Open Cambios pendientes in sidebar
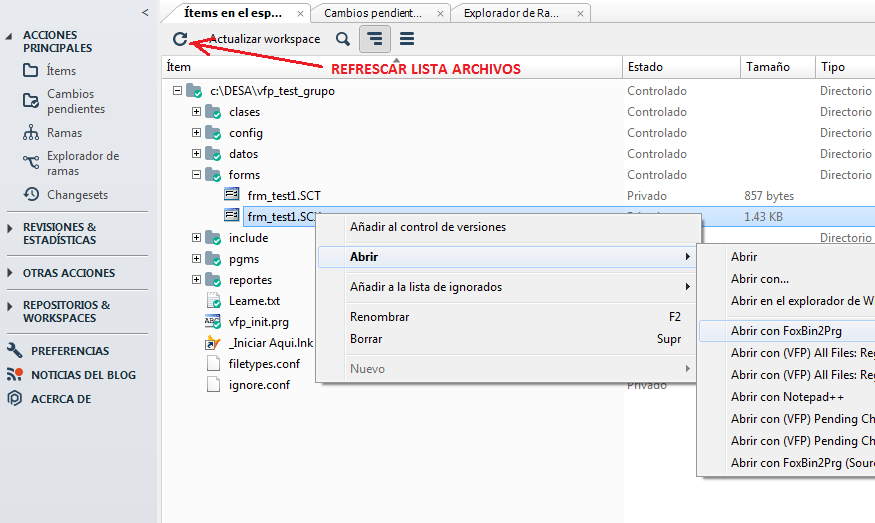The height and width of the screenshot is (523, 875). (76, 101)
